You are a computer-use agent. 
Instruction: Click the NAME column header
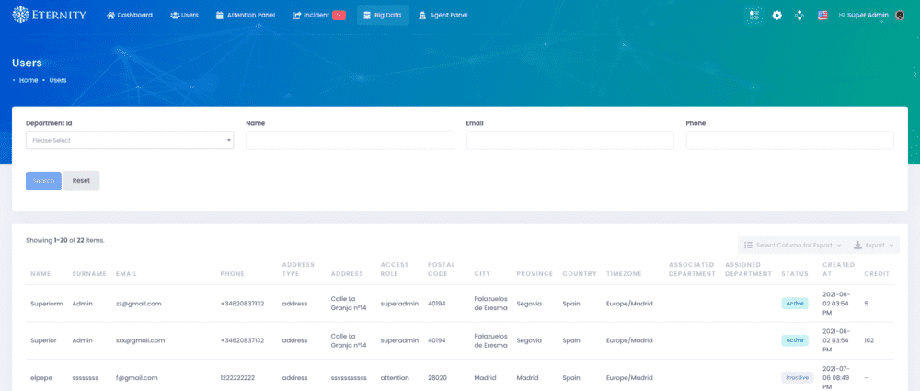point(40,274)
